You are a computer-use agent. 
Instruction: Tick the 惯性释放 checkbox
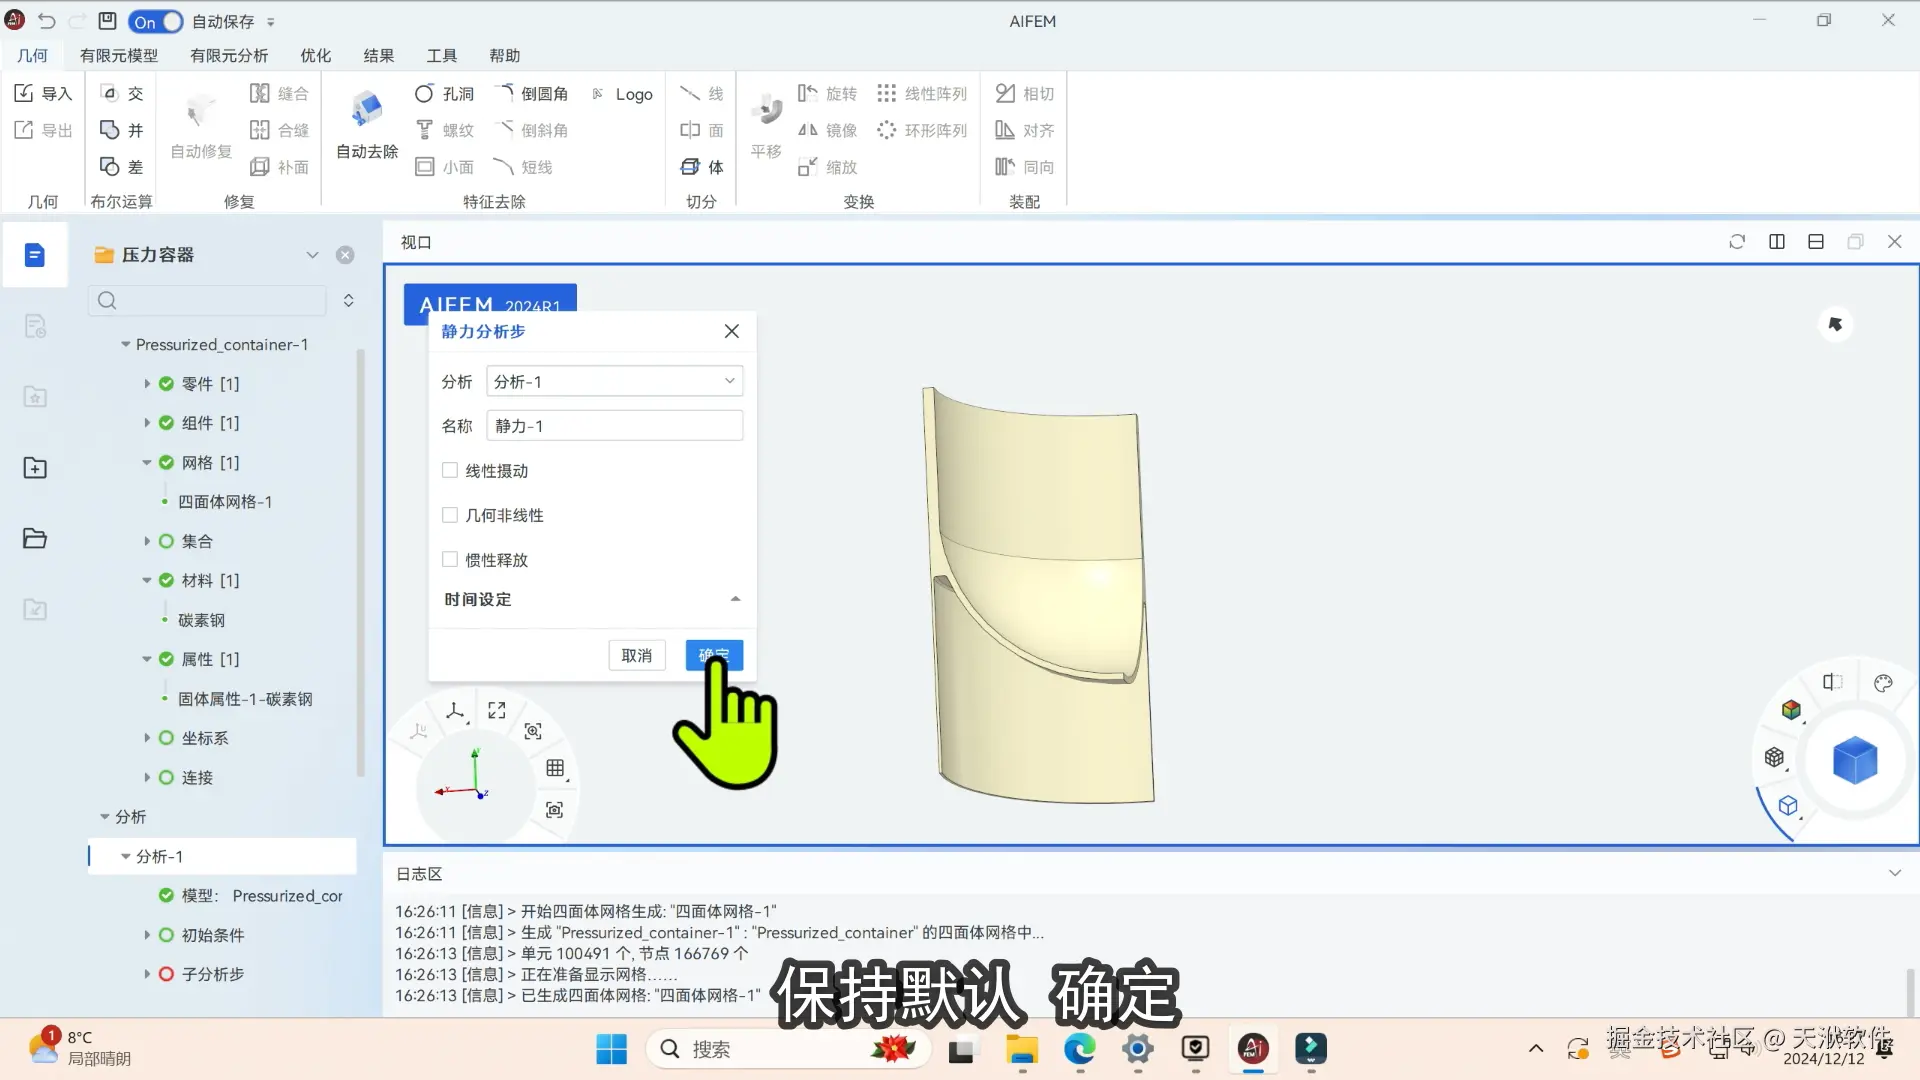pyautogui.click(x=450, y=559)
